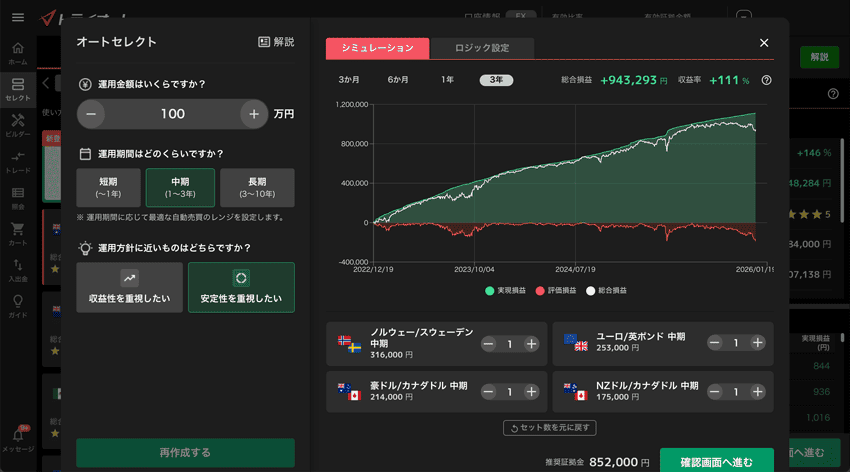Open the Builder tools icon

coord(18,126)
